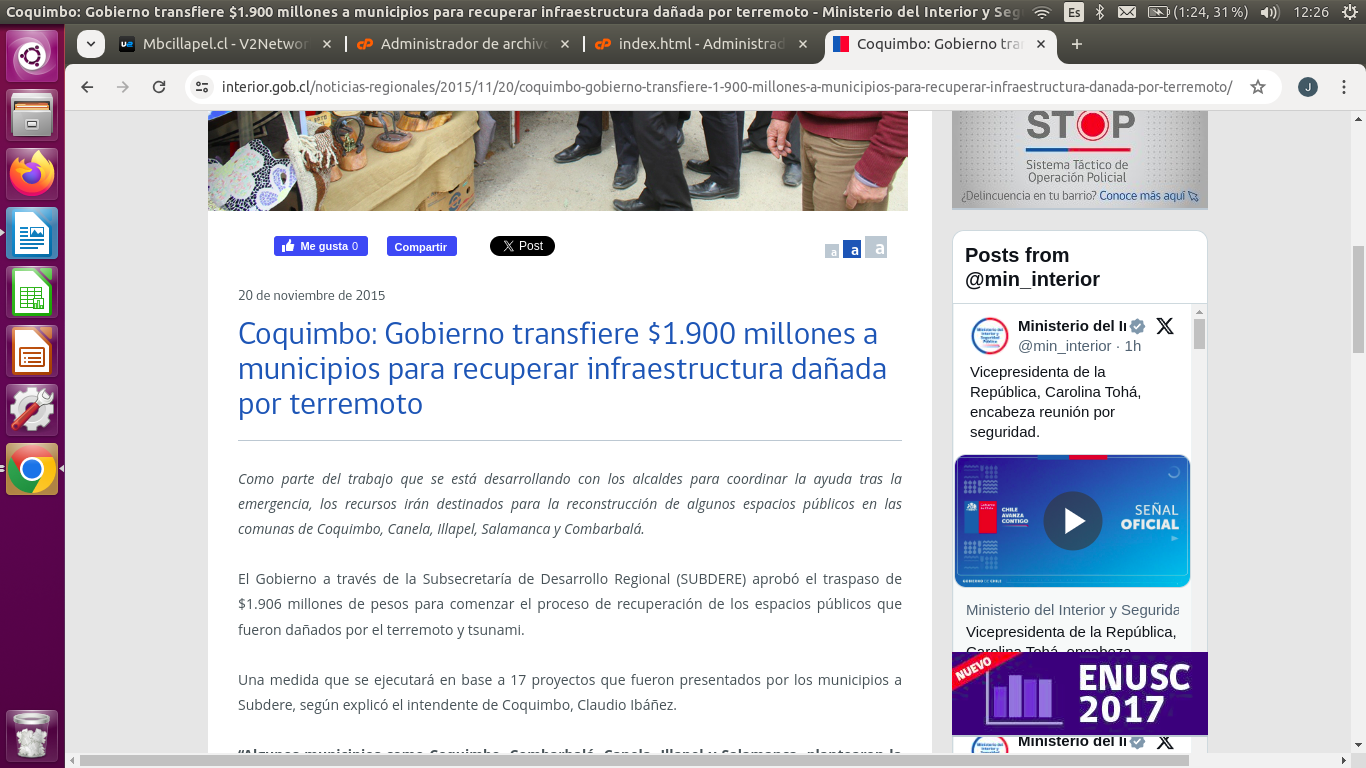The width and height of the screenshot is (1366, 768).
Task: Click the Facebook Compartir button
Action: tap(421, 246)
